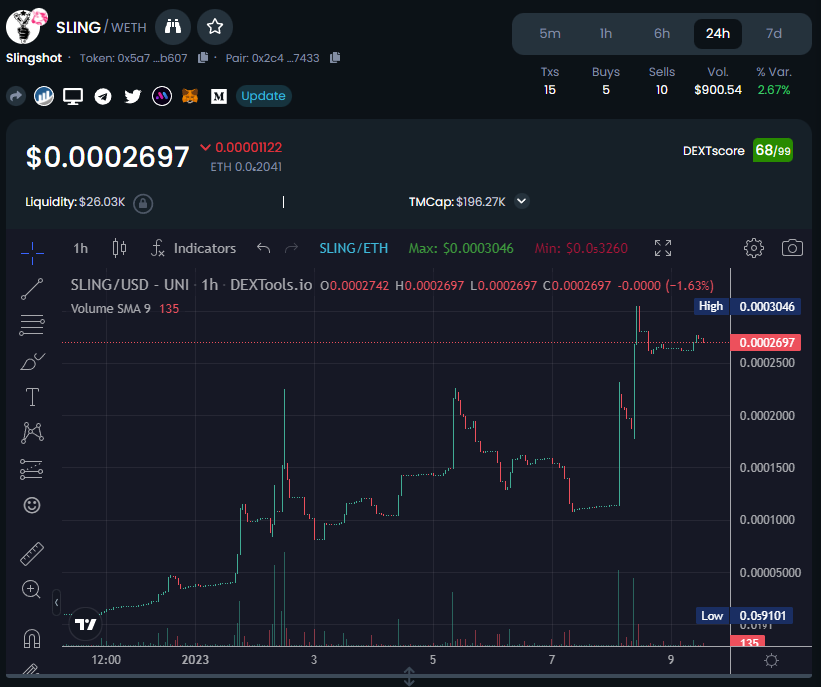Toggle chart to SLING/ETH pair
Viewport: 821px width, 687px height.
tap(354, 248)
